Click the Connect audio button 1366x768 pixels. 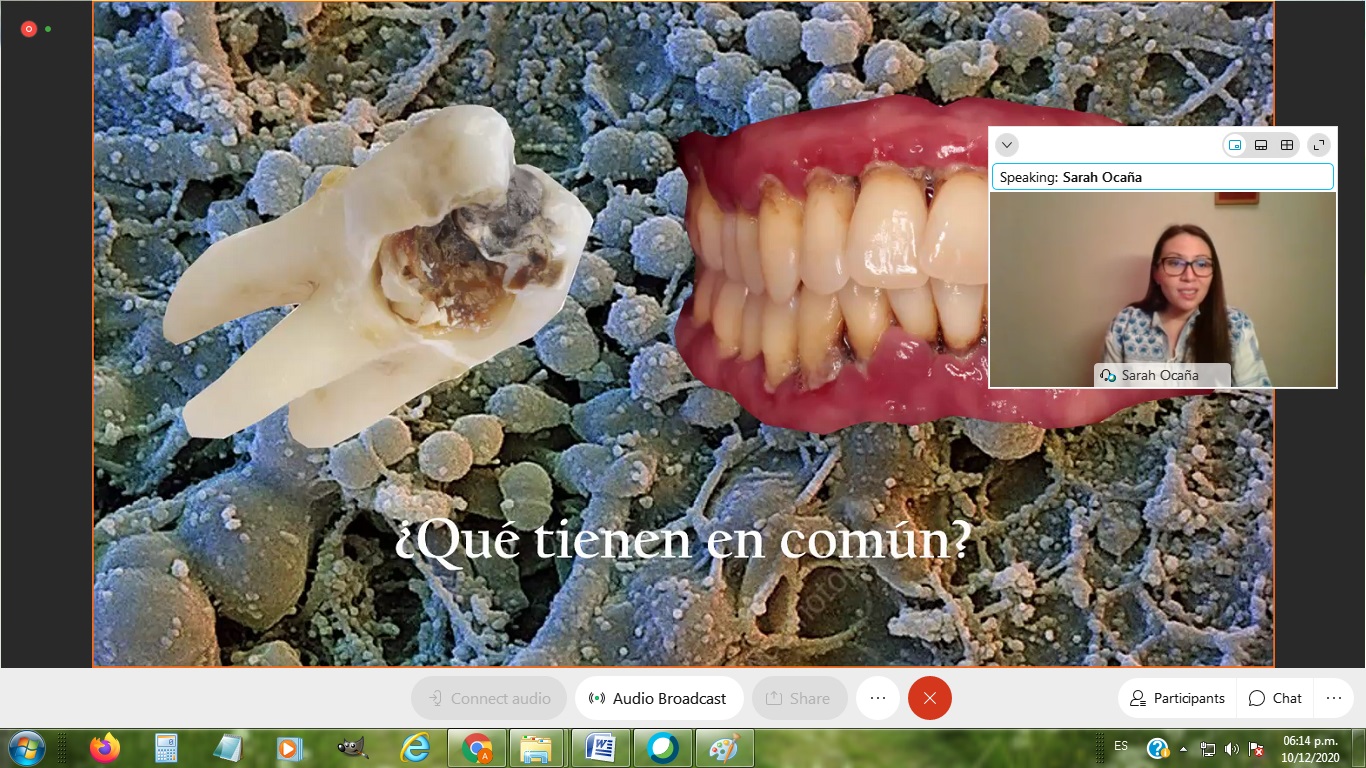(x=490, y=698)
